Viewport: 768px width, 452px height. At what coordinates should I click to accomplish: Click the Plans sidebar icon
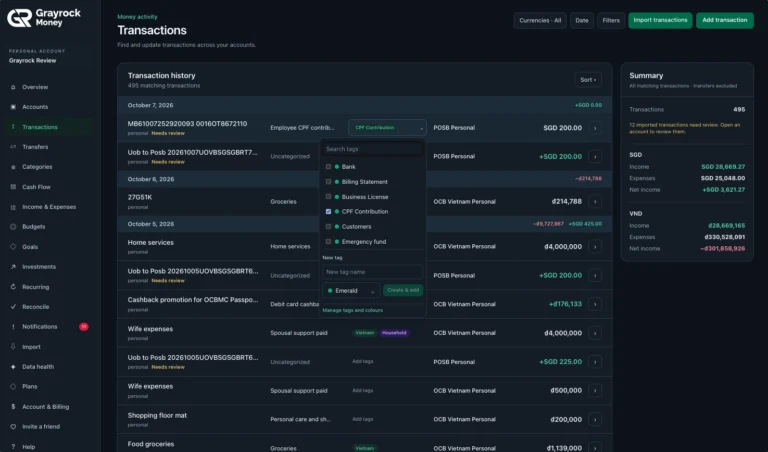(x=13, y=386)
